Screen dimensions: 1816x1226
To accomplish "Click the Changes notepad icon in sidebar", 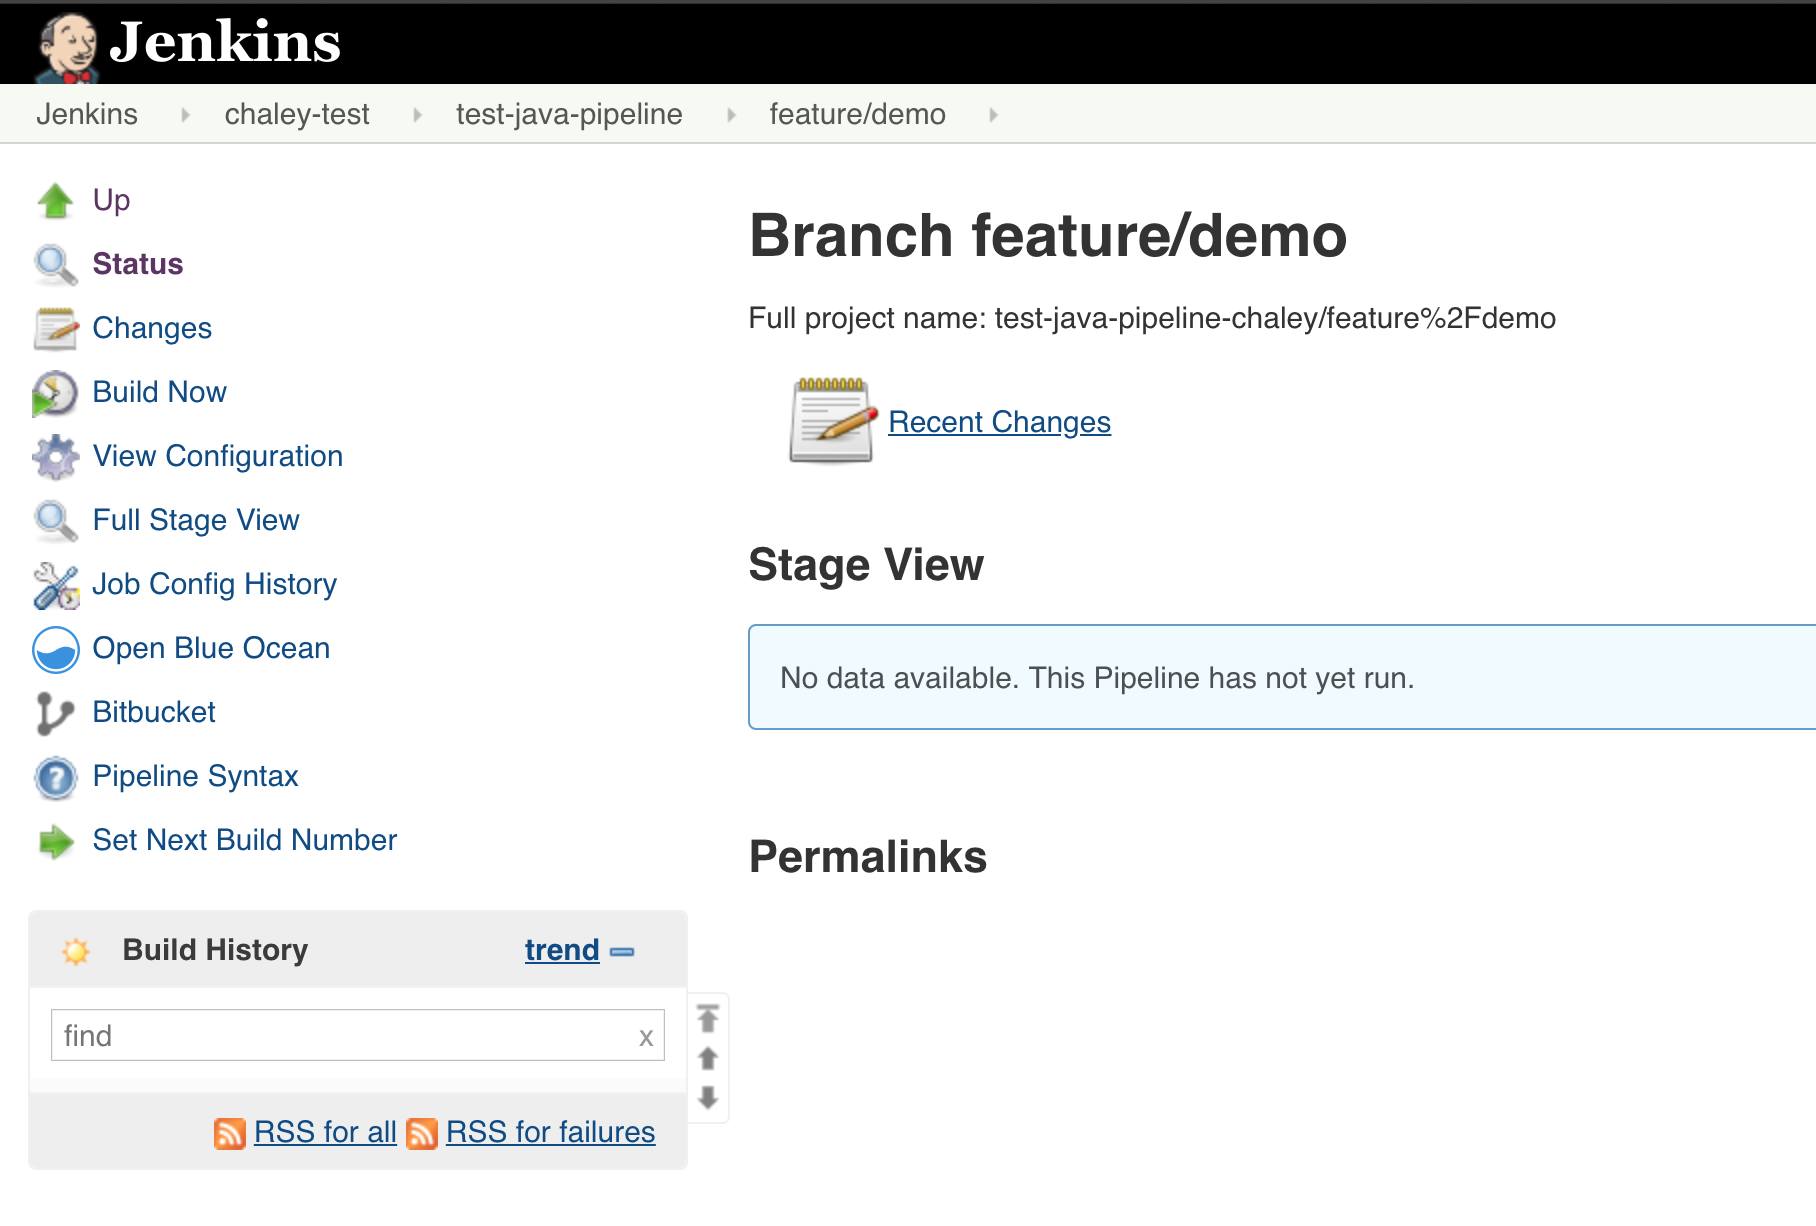I will pyautogui.click(x=55, y=329).
